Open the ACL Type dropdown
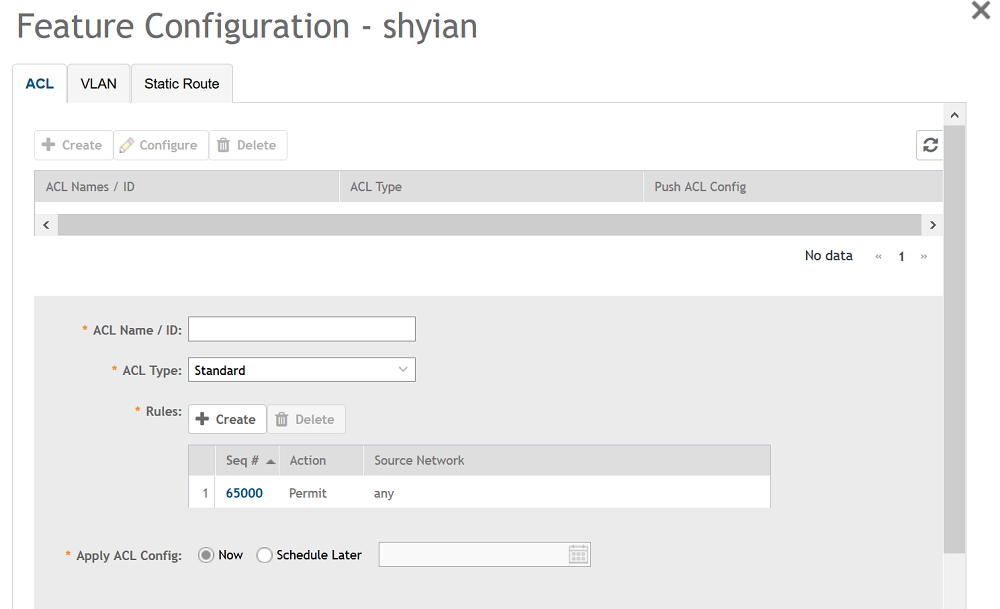 [x=301, y=370]
